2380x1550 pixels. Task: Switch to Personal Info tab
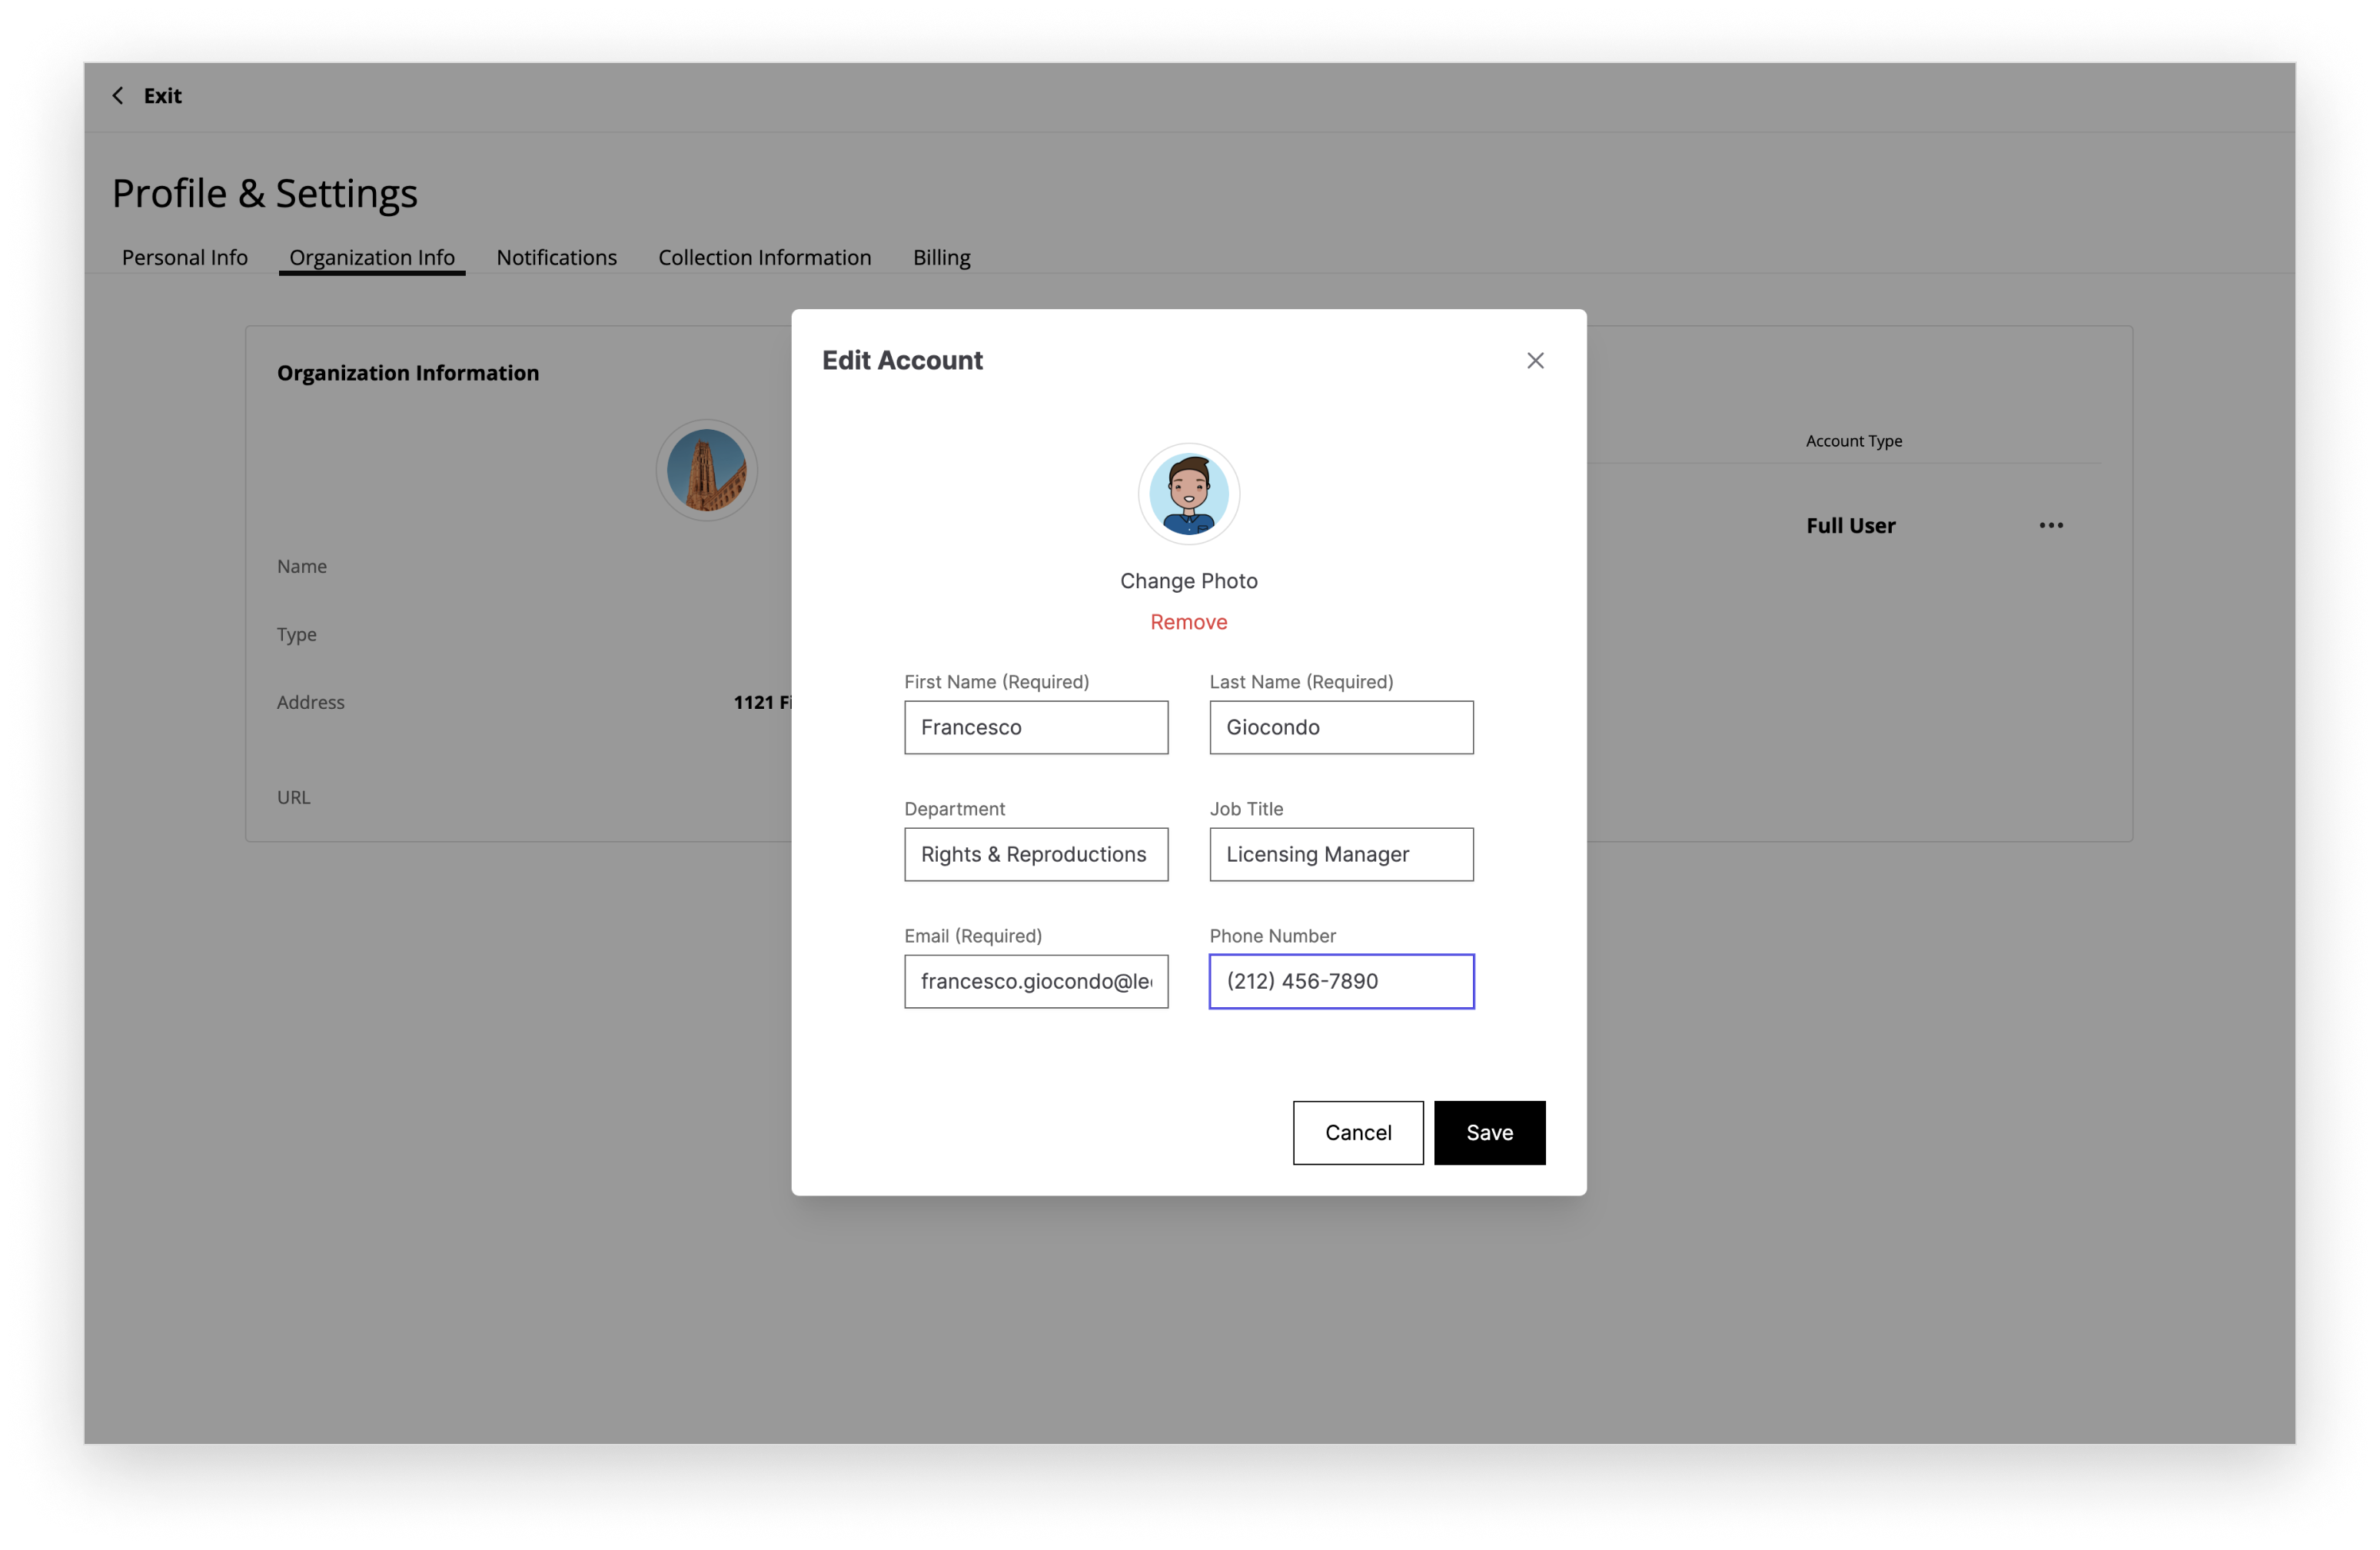tap(185, 257)
